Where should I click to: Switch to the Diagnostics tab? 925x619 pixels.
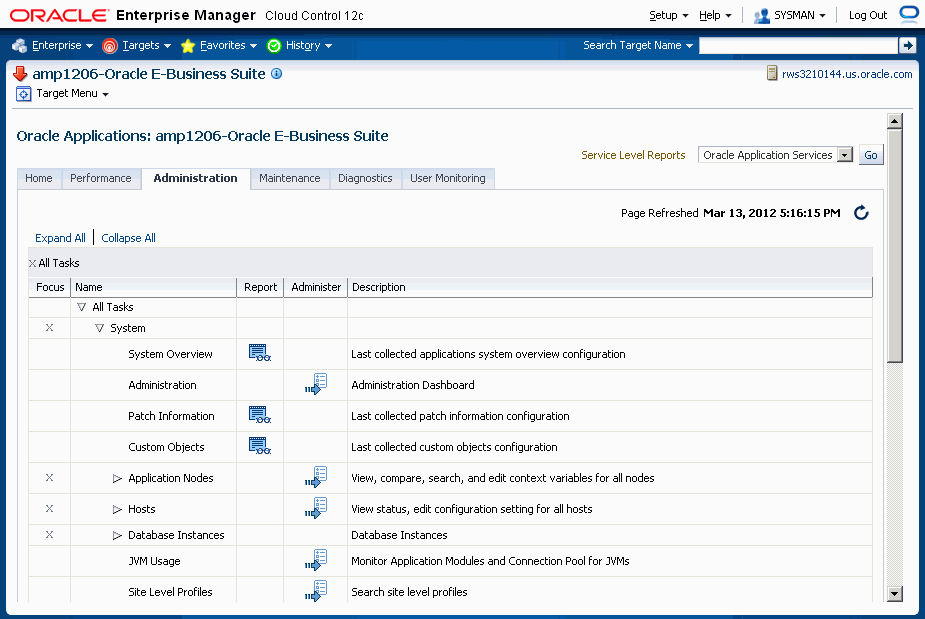click(365, 178)
